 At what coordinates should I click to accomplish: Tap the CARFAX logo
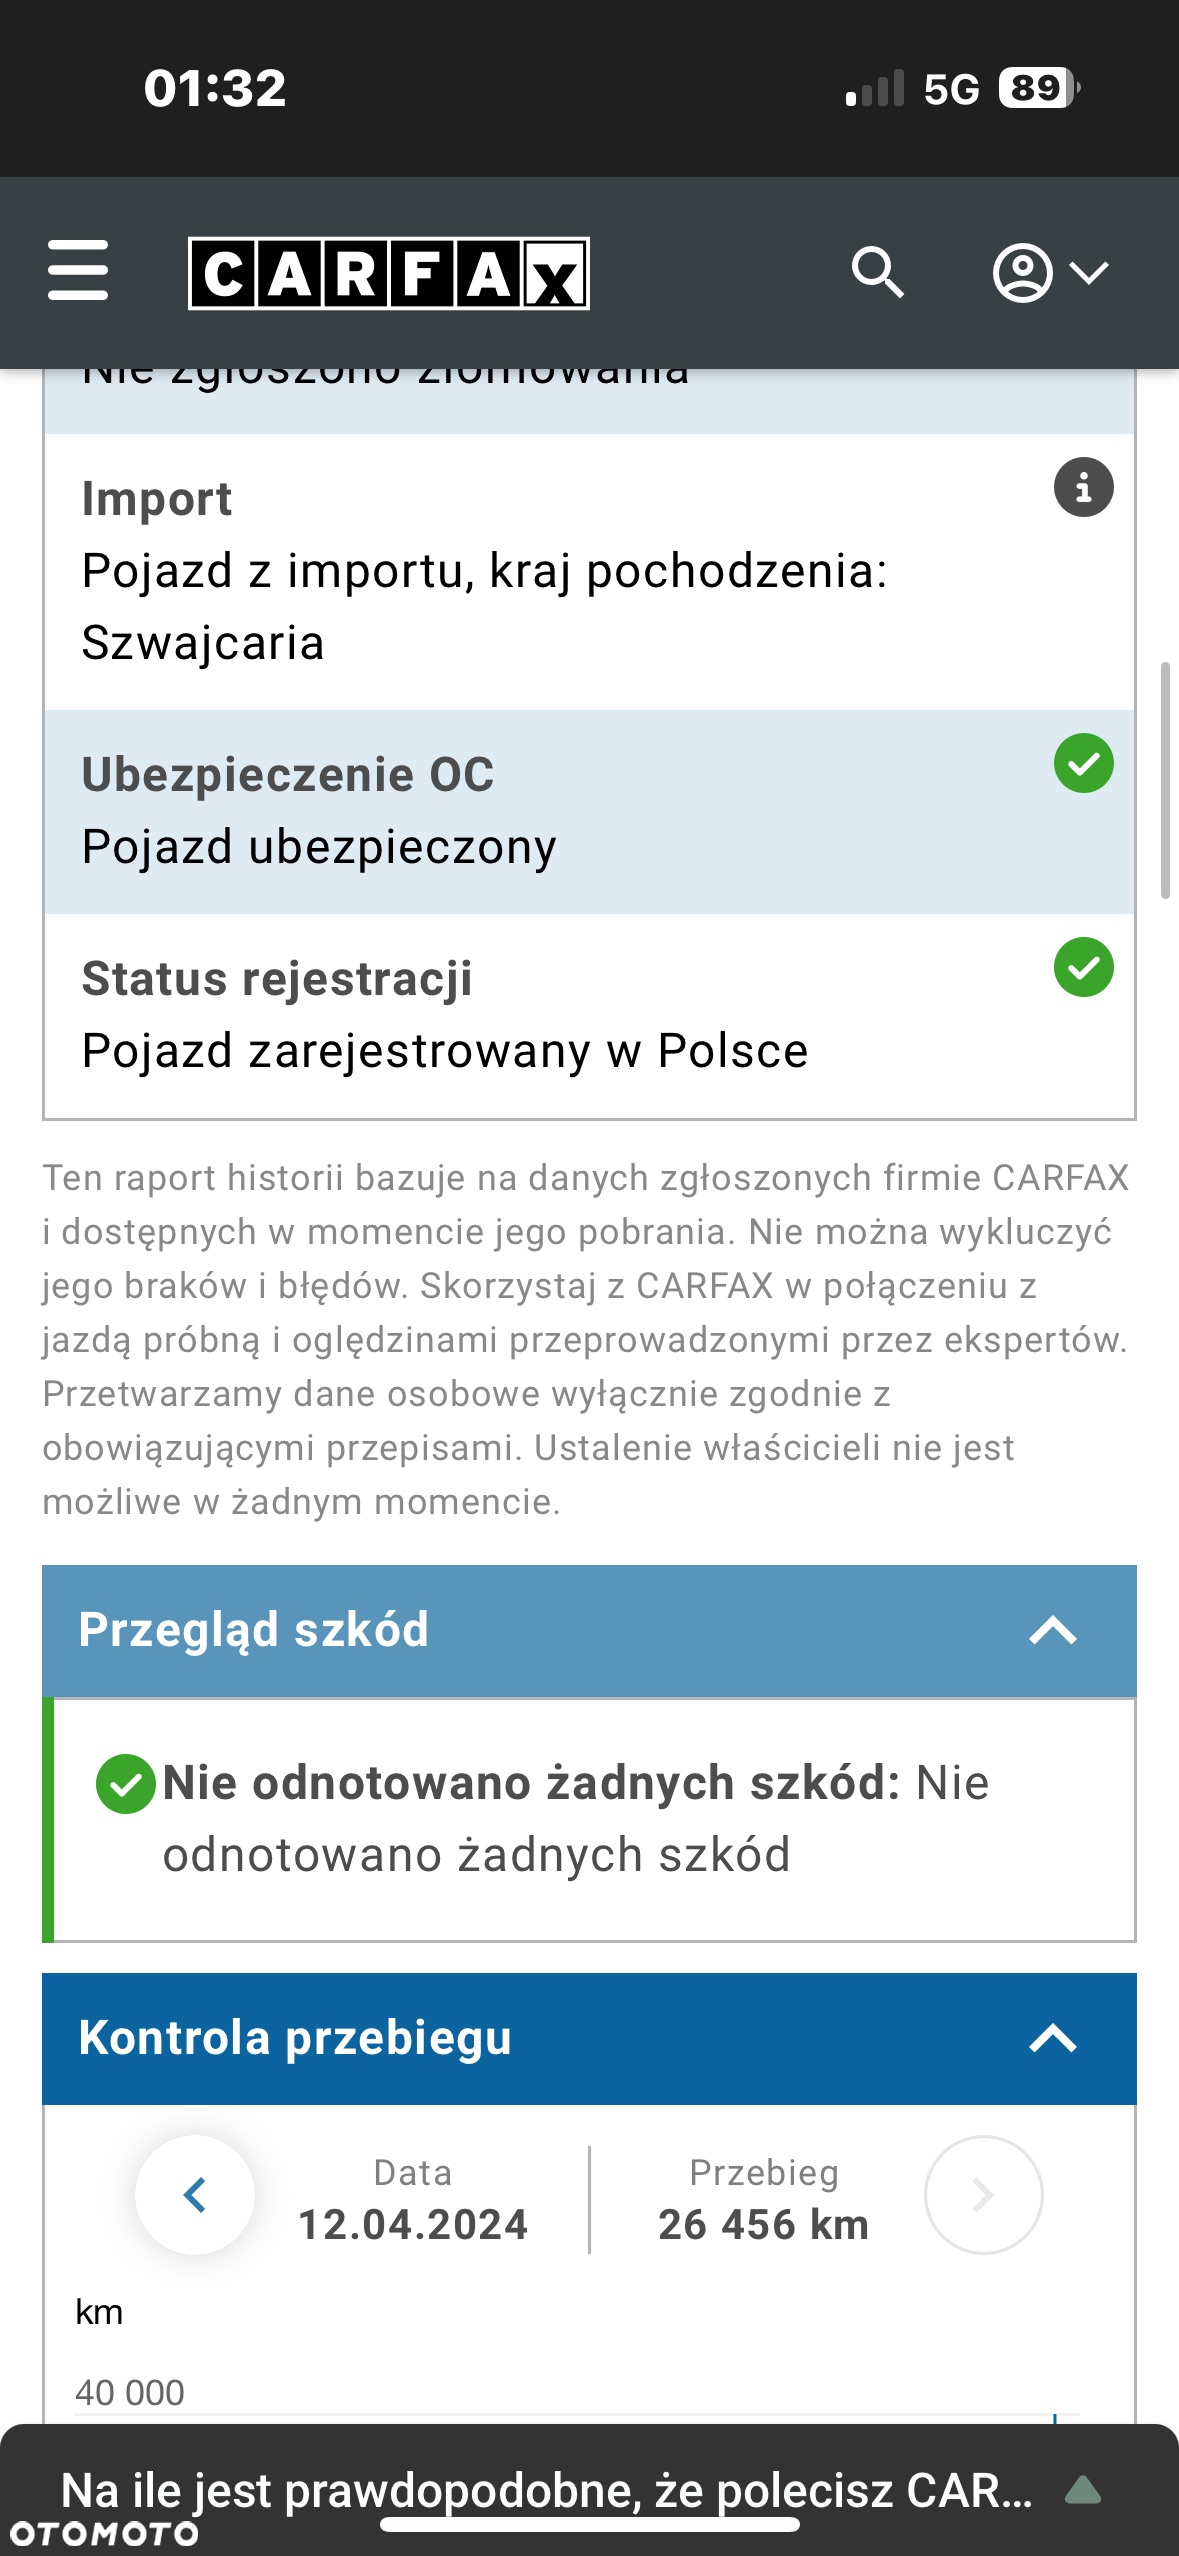click(389, 273)
